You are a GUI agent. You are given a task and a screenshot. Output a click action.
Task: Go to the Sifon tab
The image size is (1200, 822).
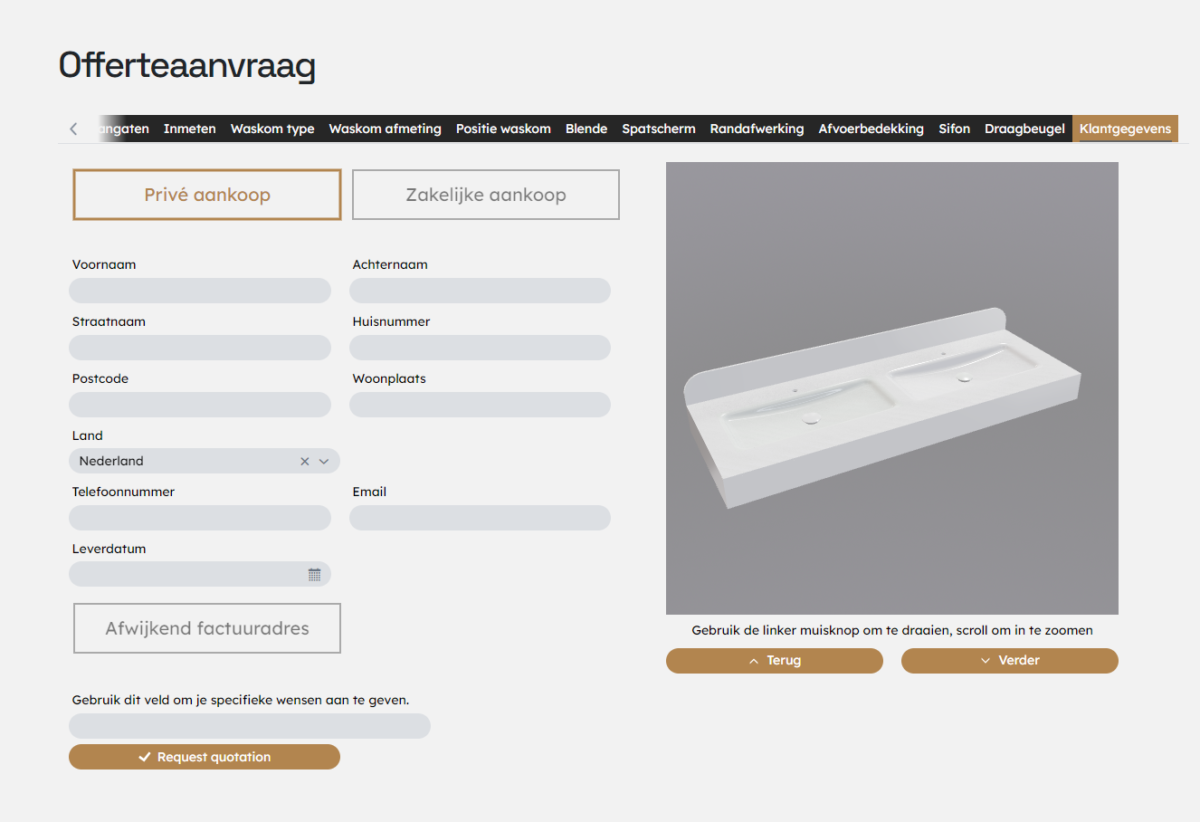click(954, 129)
